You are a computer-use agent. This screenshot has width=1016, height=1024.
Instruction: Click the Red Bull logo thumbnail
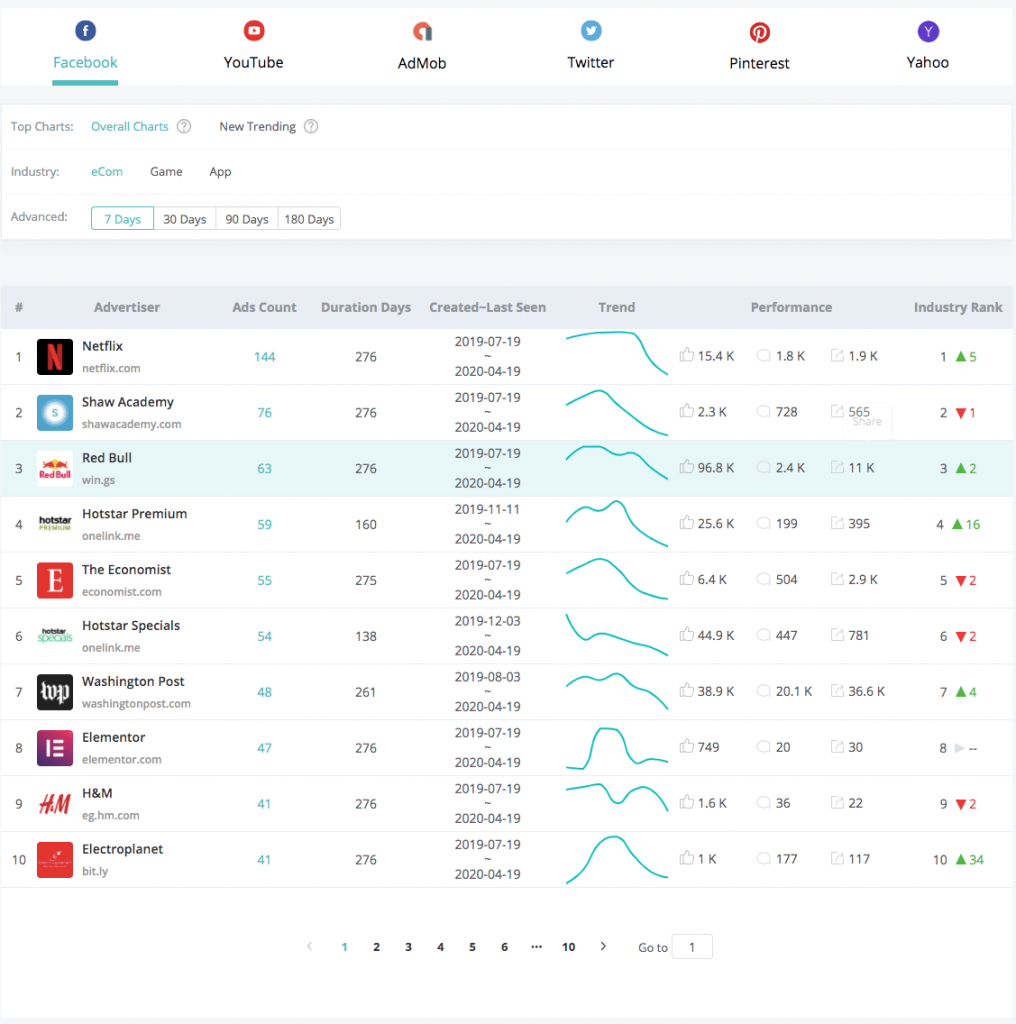55,468
